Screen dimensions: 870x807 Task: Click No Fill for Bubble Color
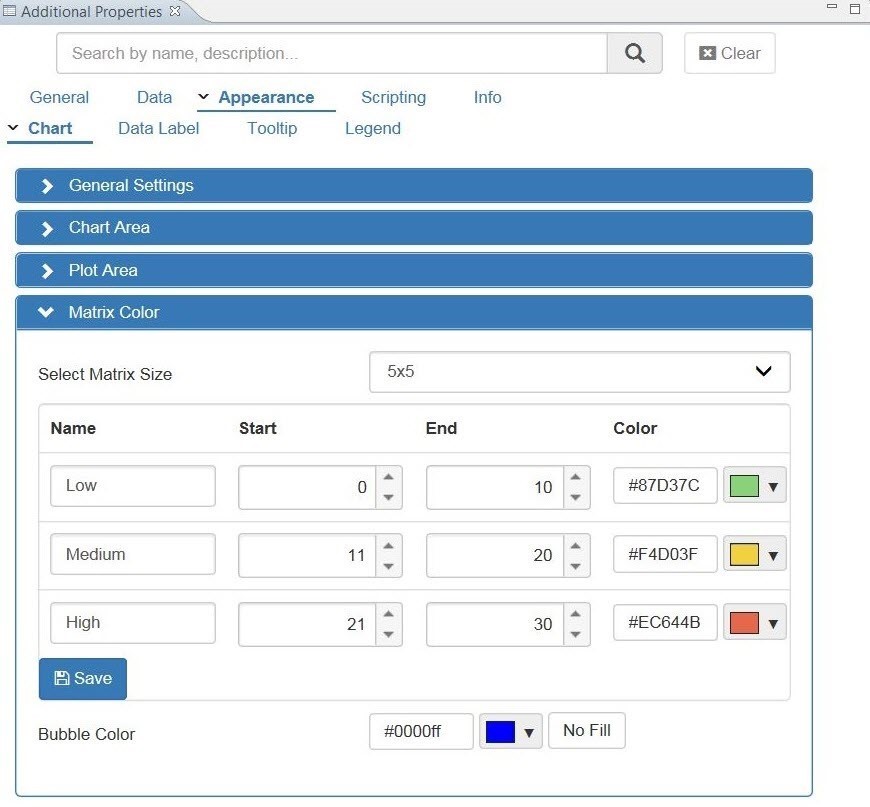click(586, 731)
